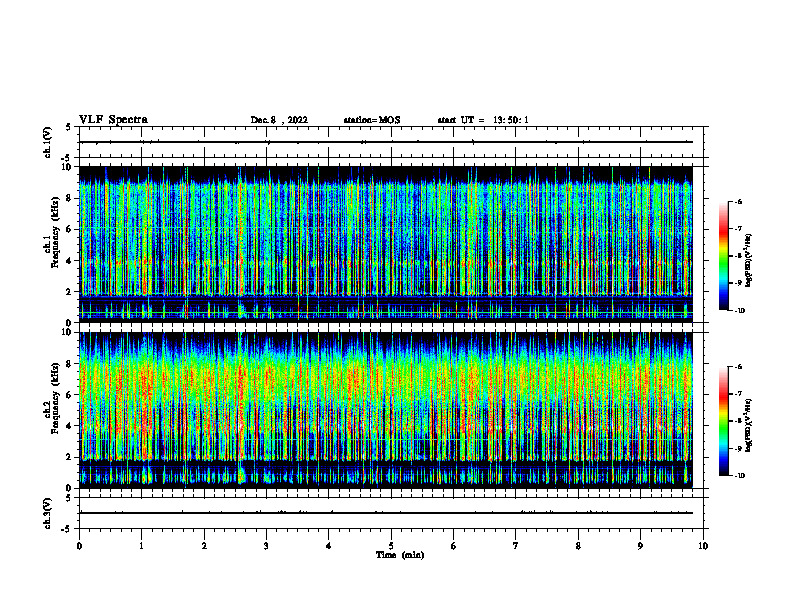Click time axis tick label '7'
The height and width of the screenshot is (612, 792).
(x=516, y=546)
